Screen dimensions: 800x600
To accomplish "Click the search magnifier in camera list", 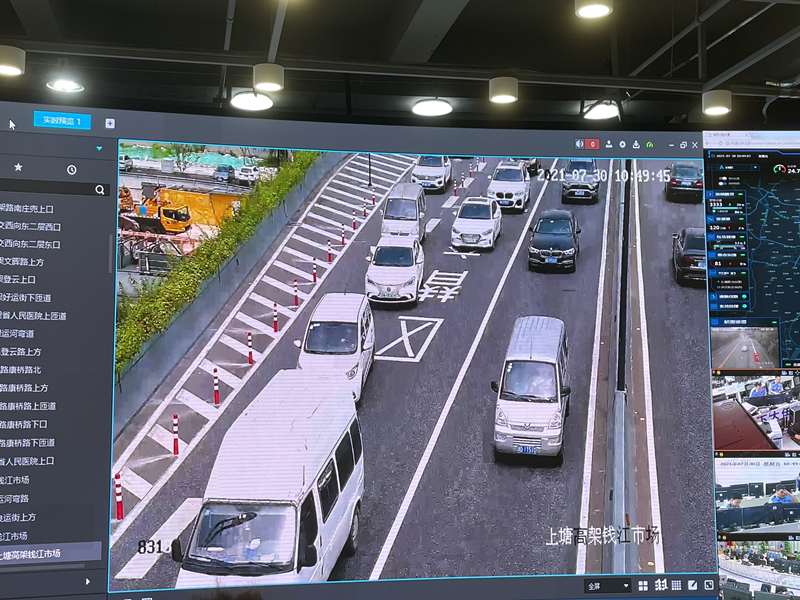I will click(99, 189).
